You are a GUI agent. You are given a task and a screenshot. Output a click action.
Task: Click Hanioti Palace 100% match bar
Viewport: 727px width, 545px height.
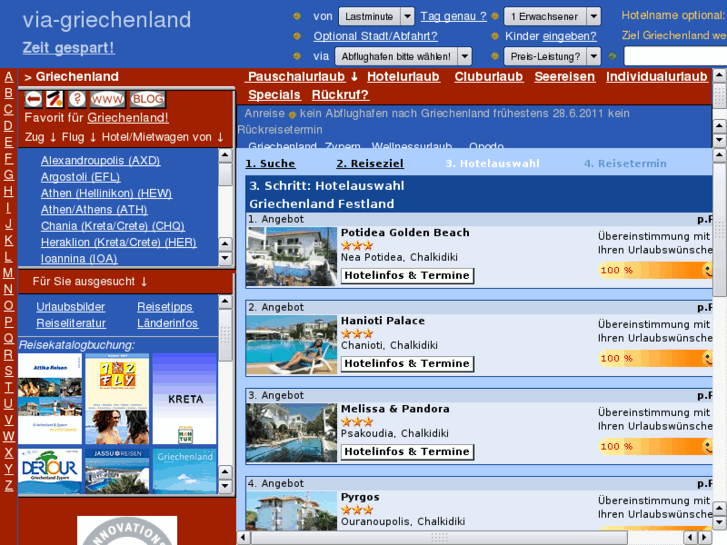pos(655,359)
